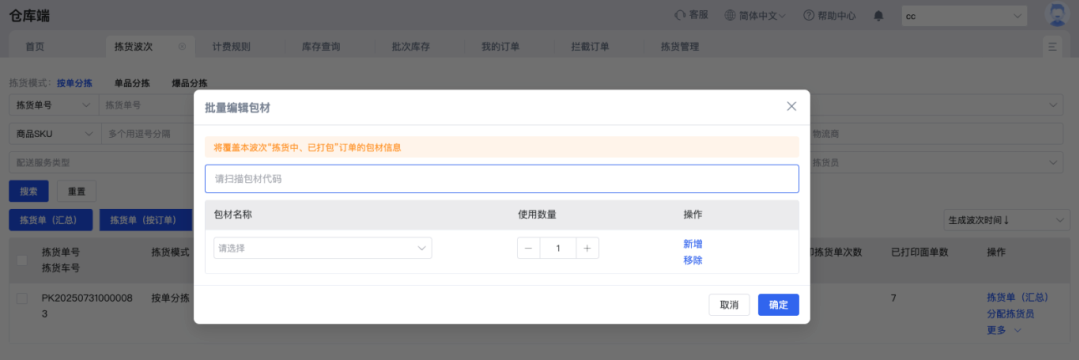
Task: Toggle the header select-all checkbox
Action: click(x=22, y=260)
